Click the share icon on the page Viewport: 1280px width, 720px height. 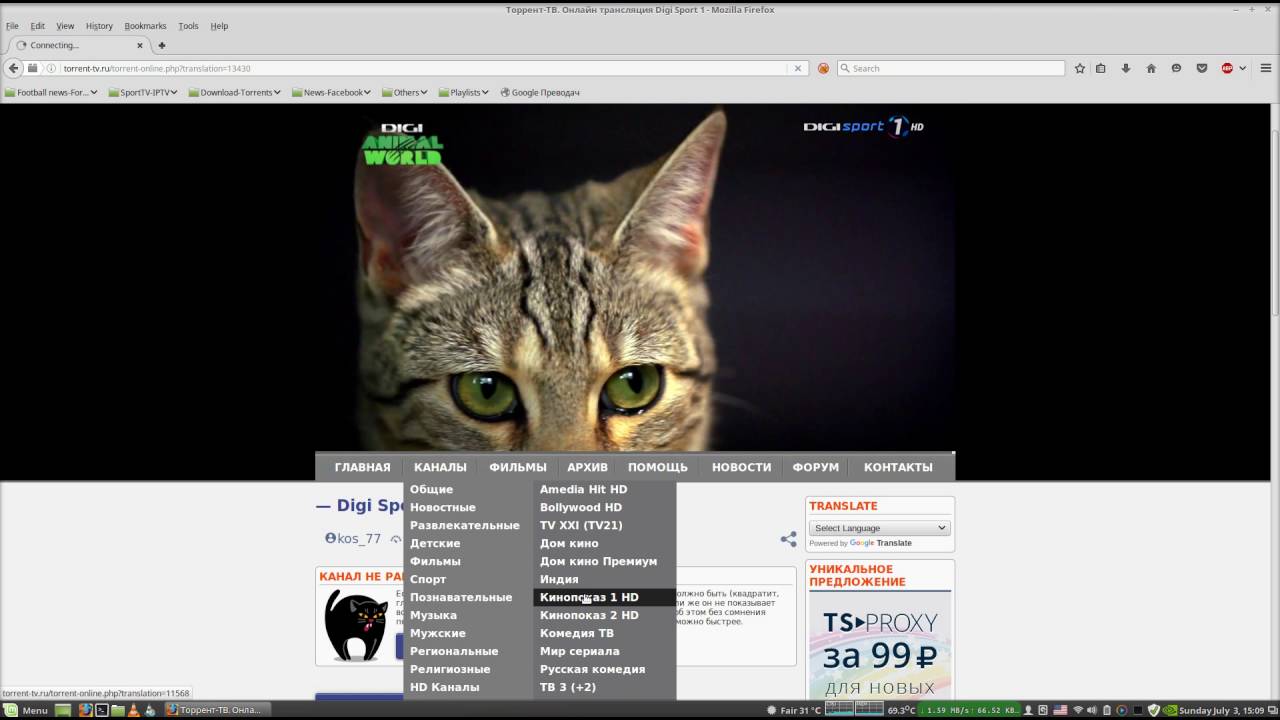(788, 539)
